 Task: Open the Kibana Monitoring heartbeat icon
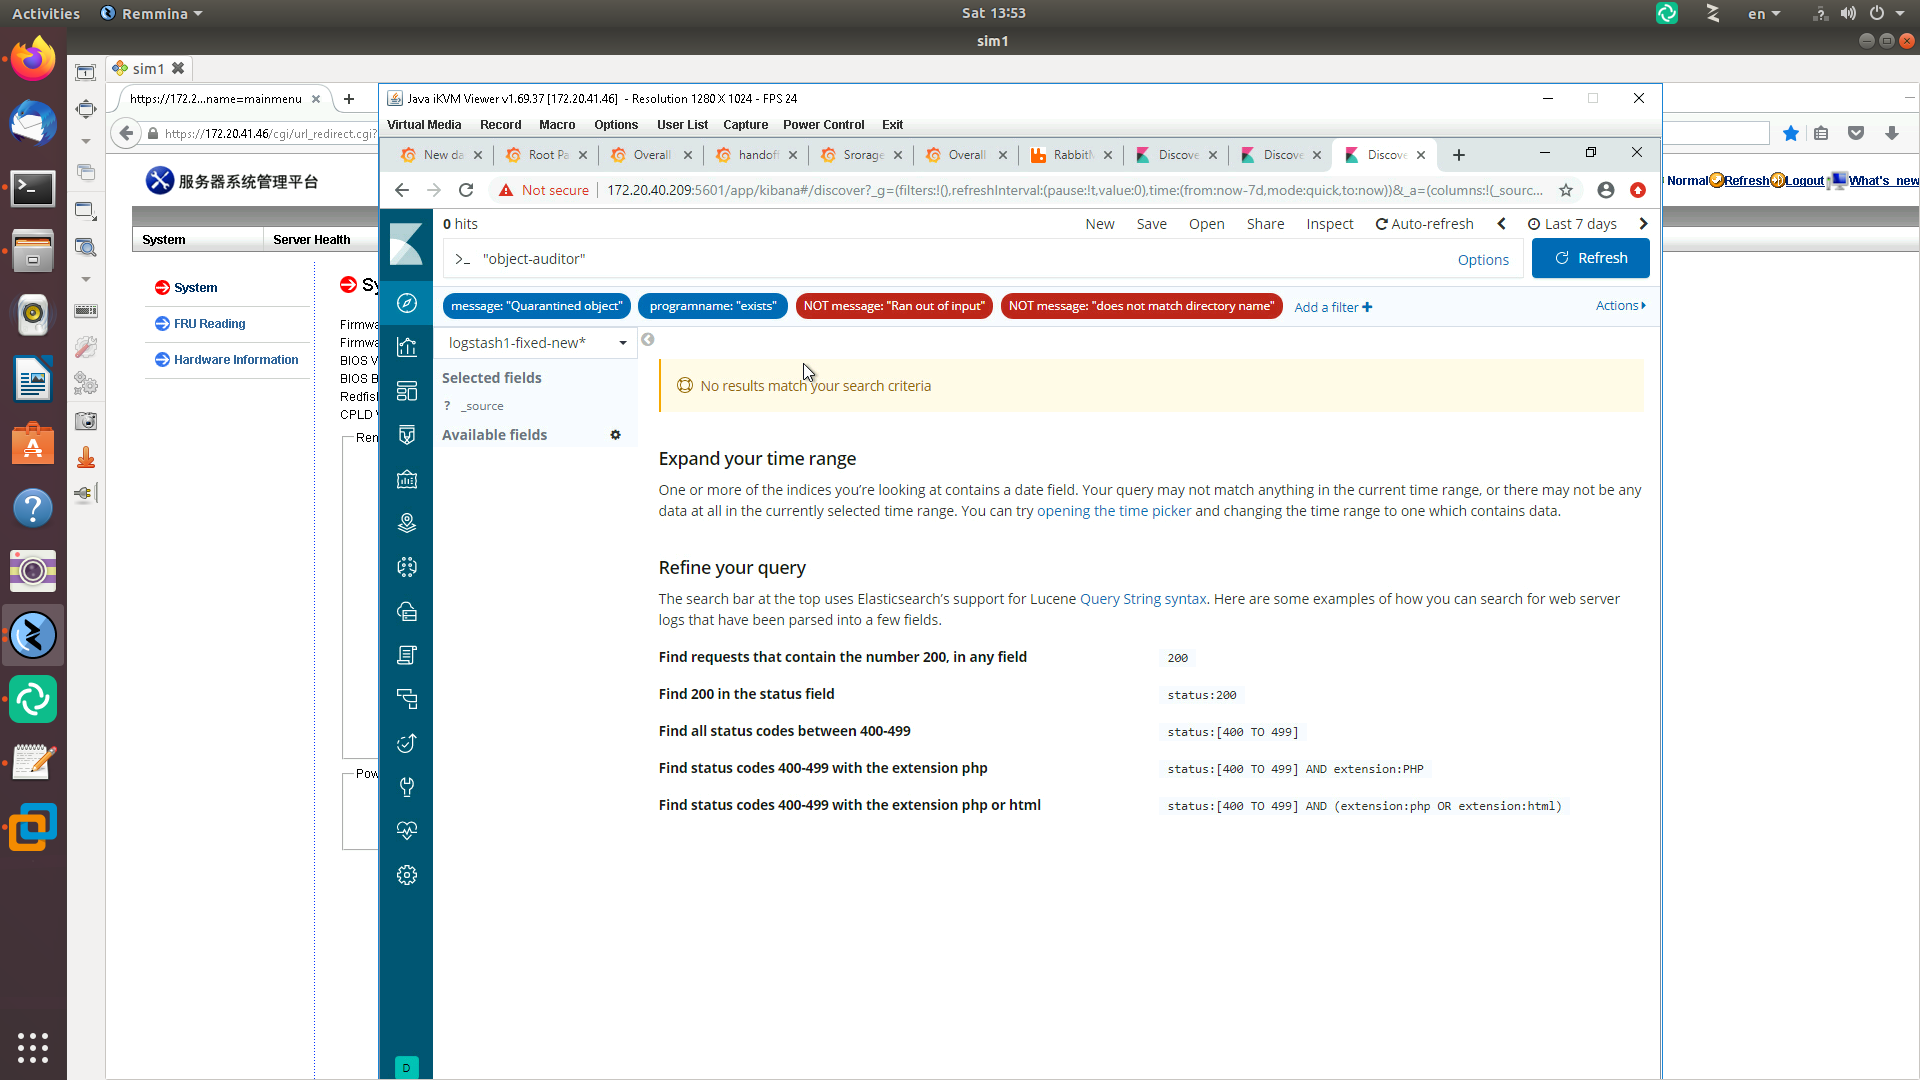tap(406, 831)
